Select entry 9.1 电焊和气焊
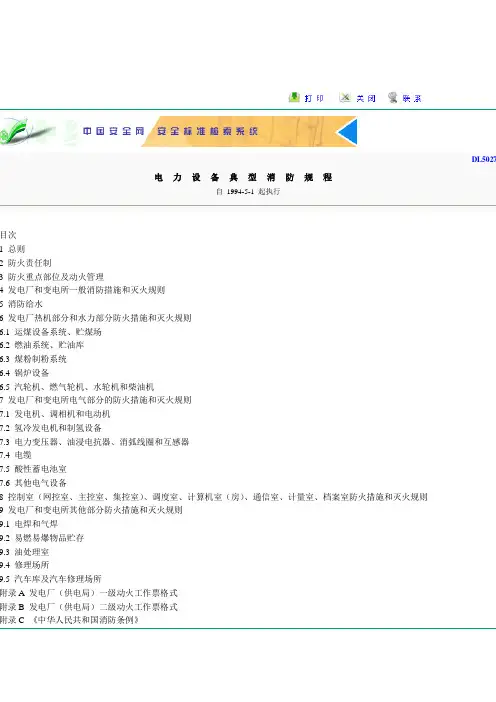Image resolution: width=496 pixels, height=702 pixels. 29,524
